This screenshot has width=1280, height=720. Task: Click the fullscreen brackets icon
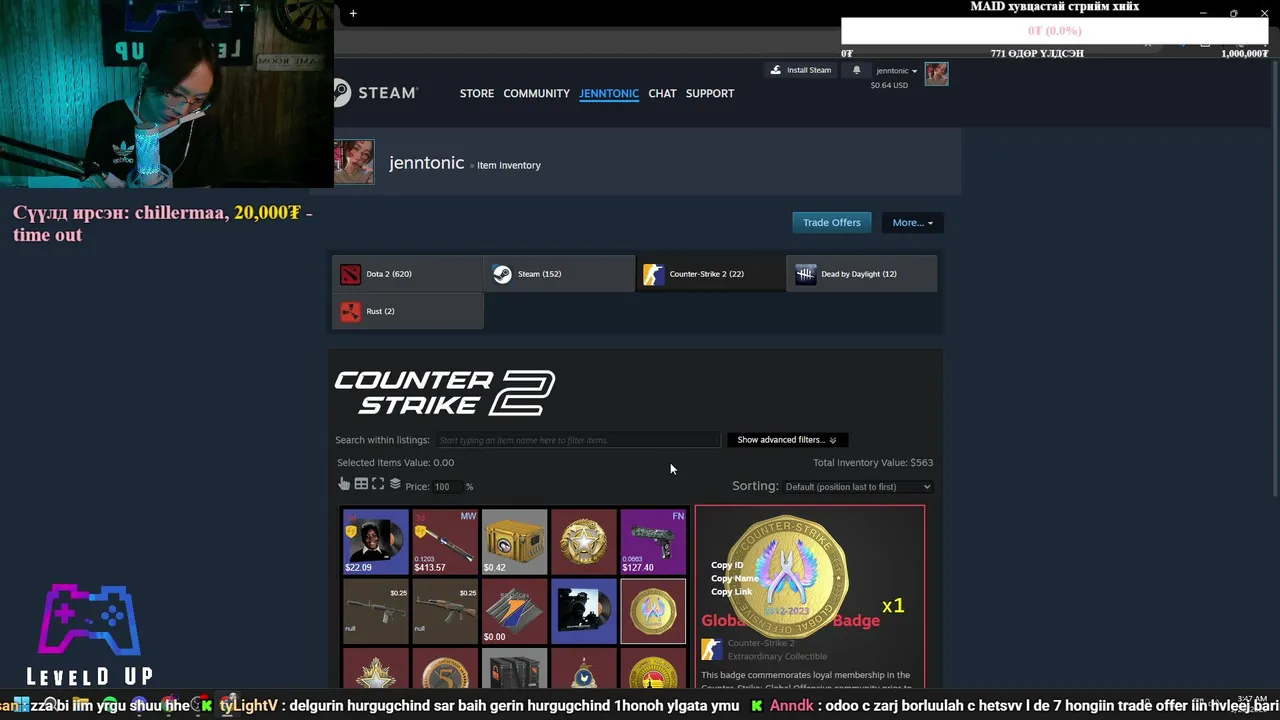tap(378, 484)
